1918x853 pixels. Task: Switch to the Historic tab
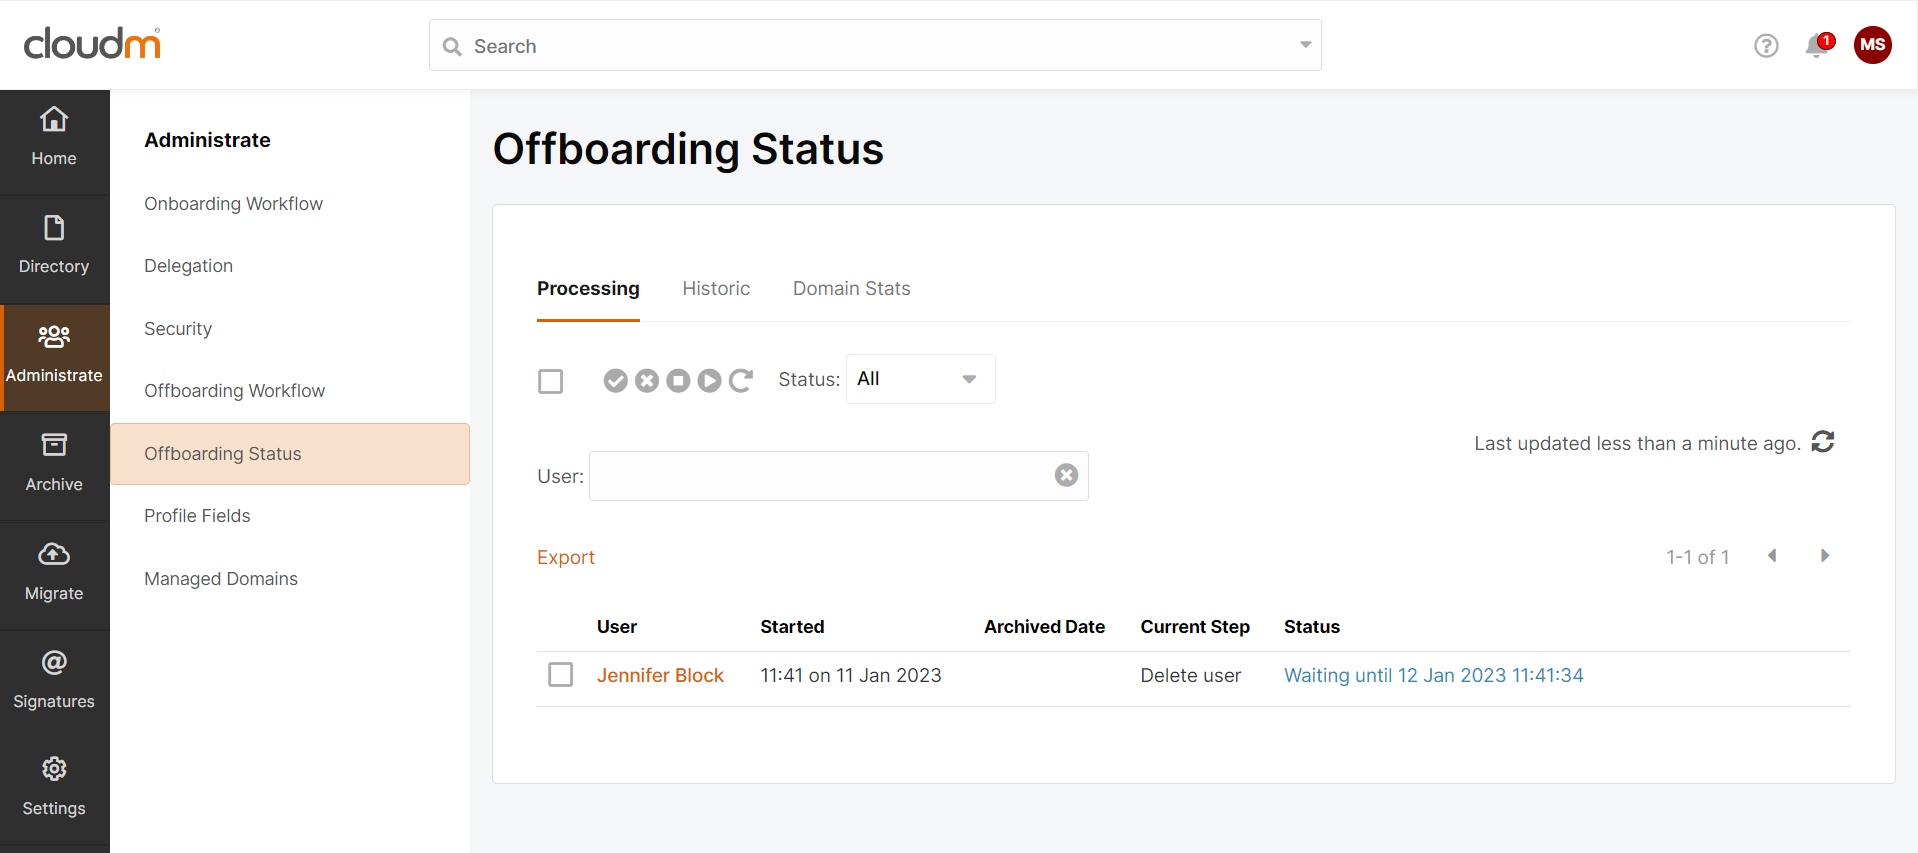tap(716, 289)
